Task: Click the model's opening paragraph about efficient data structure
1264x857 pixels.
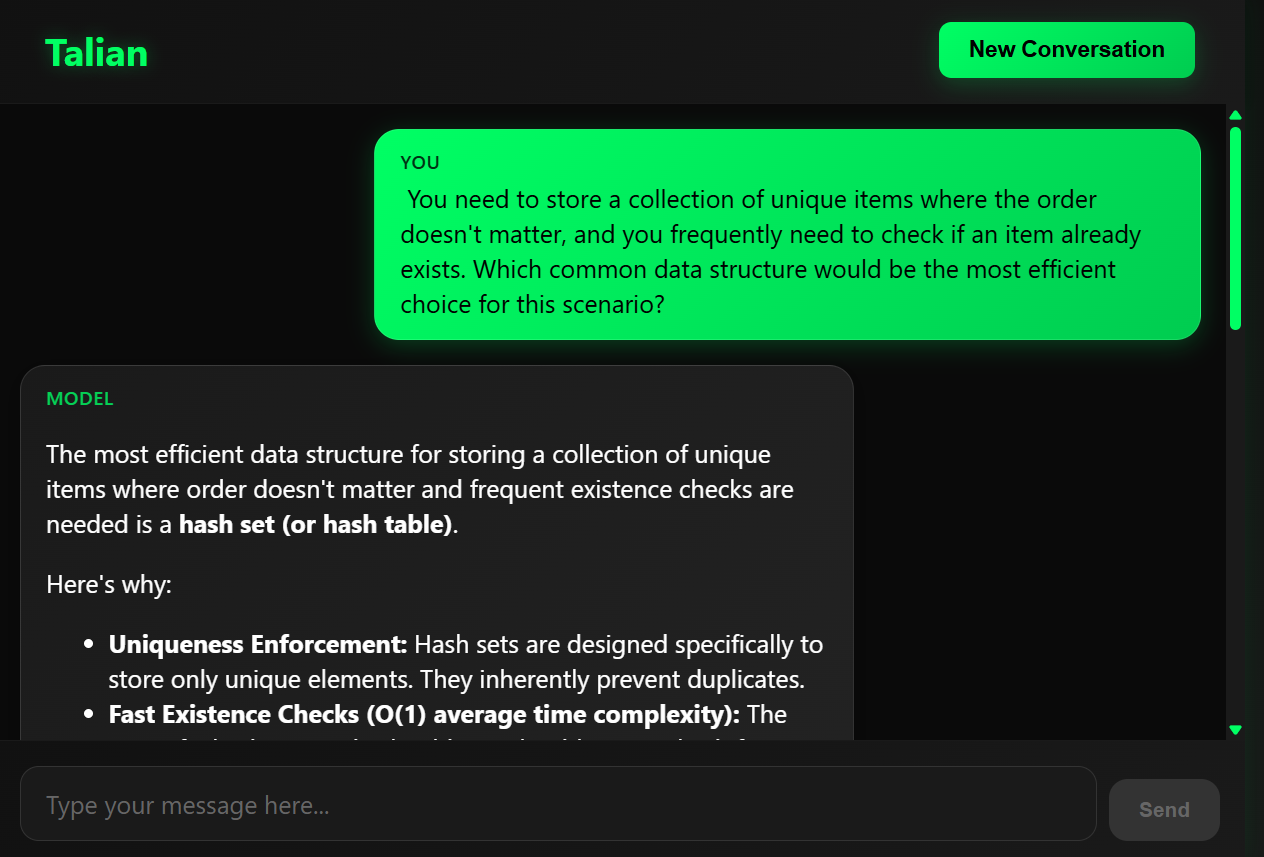Action: pyautogui.click(x=420, y=489)
